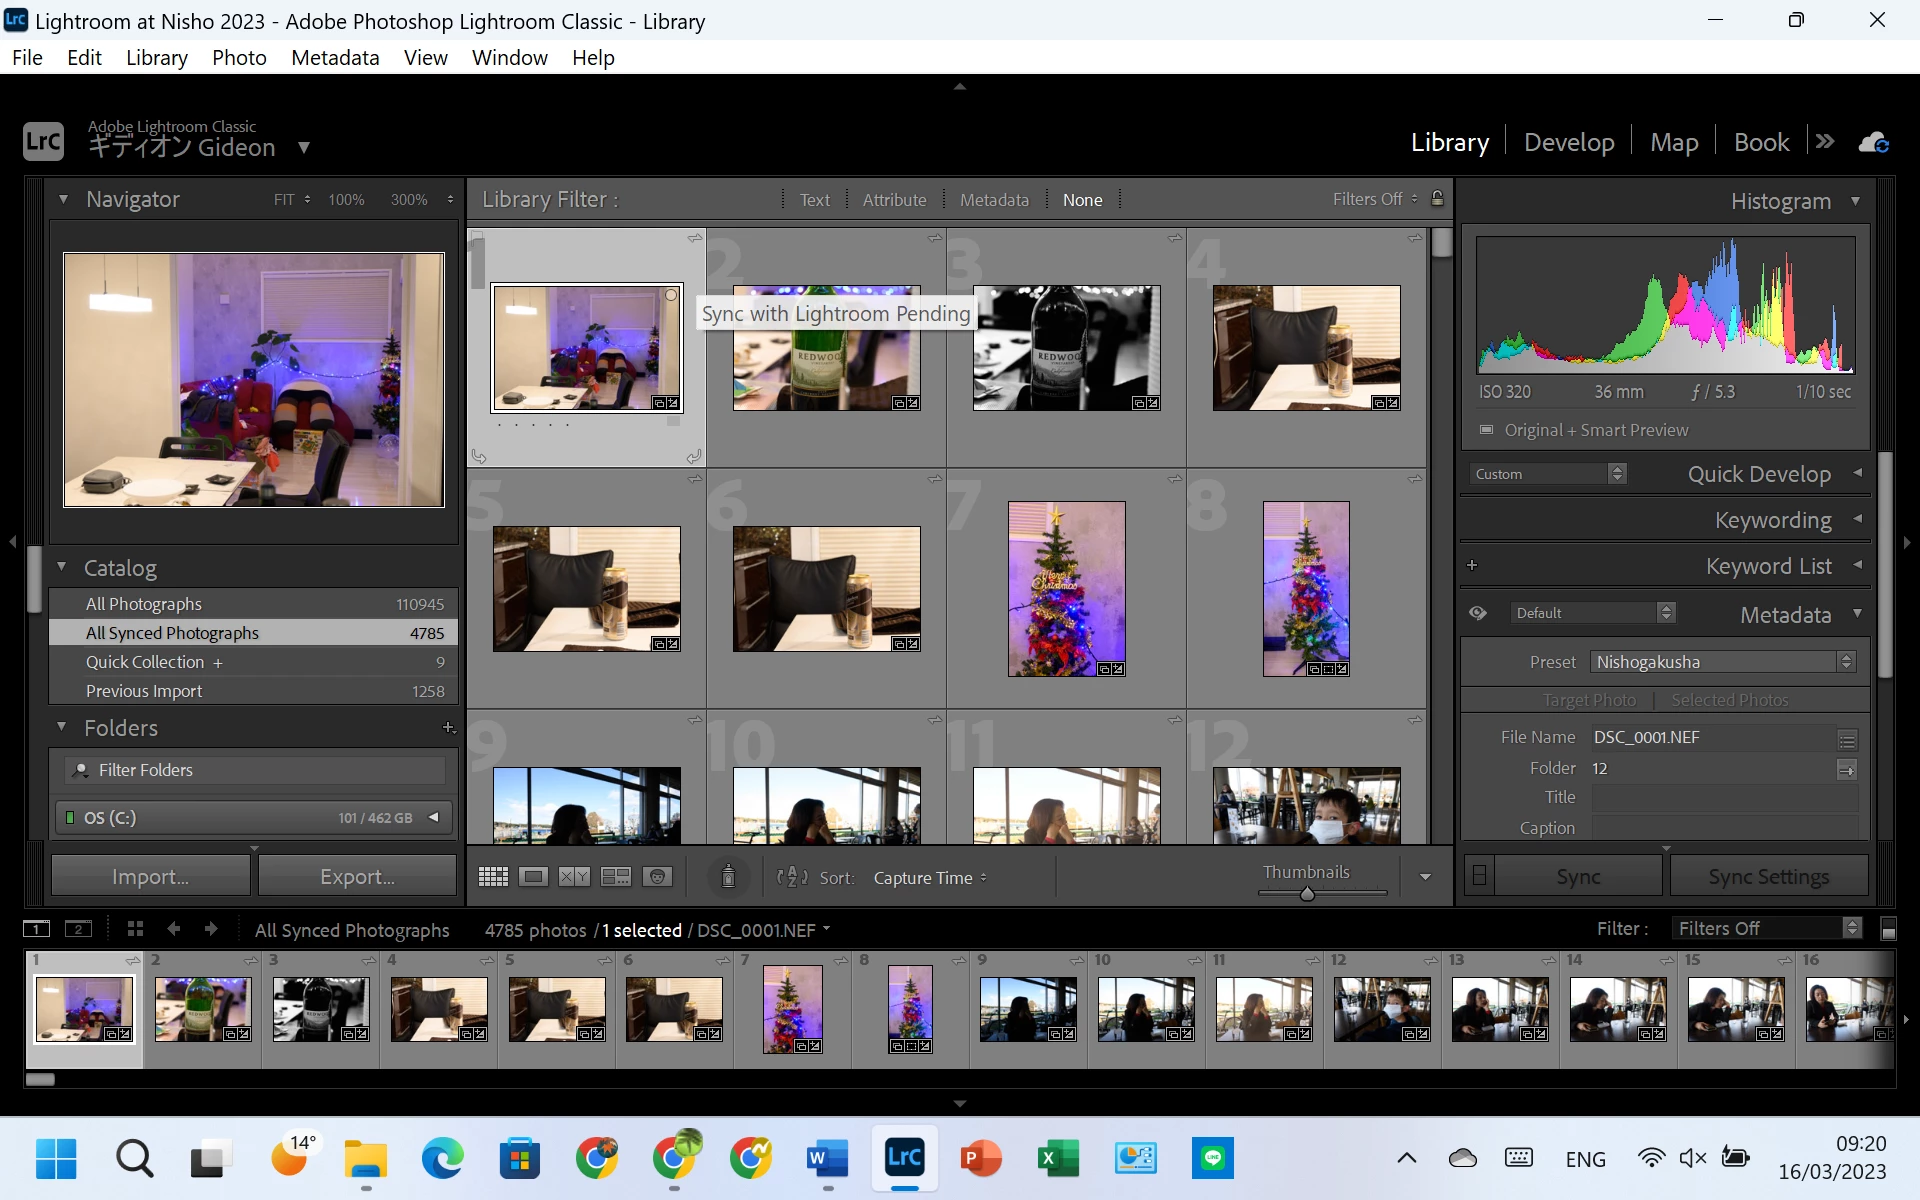Open the Metadata menu

pyautogui.click(x=334, y=58)
